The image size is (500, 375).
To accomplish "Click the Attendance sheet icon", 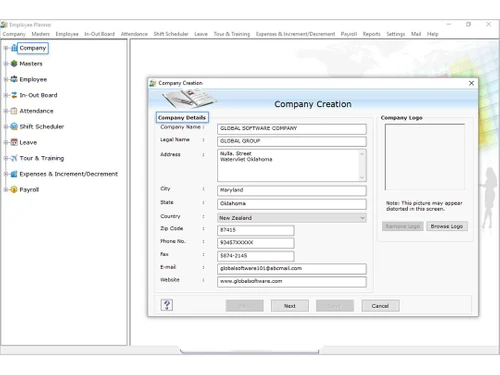I will tap(14, 111).
